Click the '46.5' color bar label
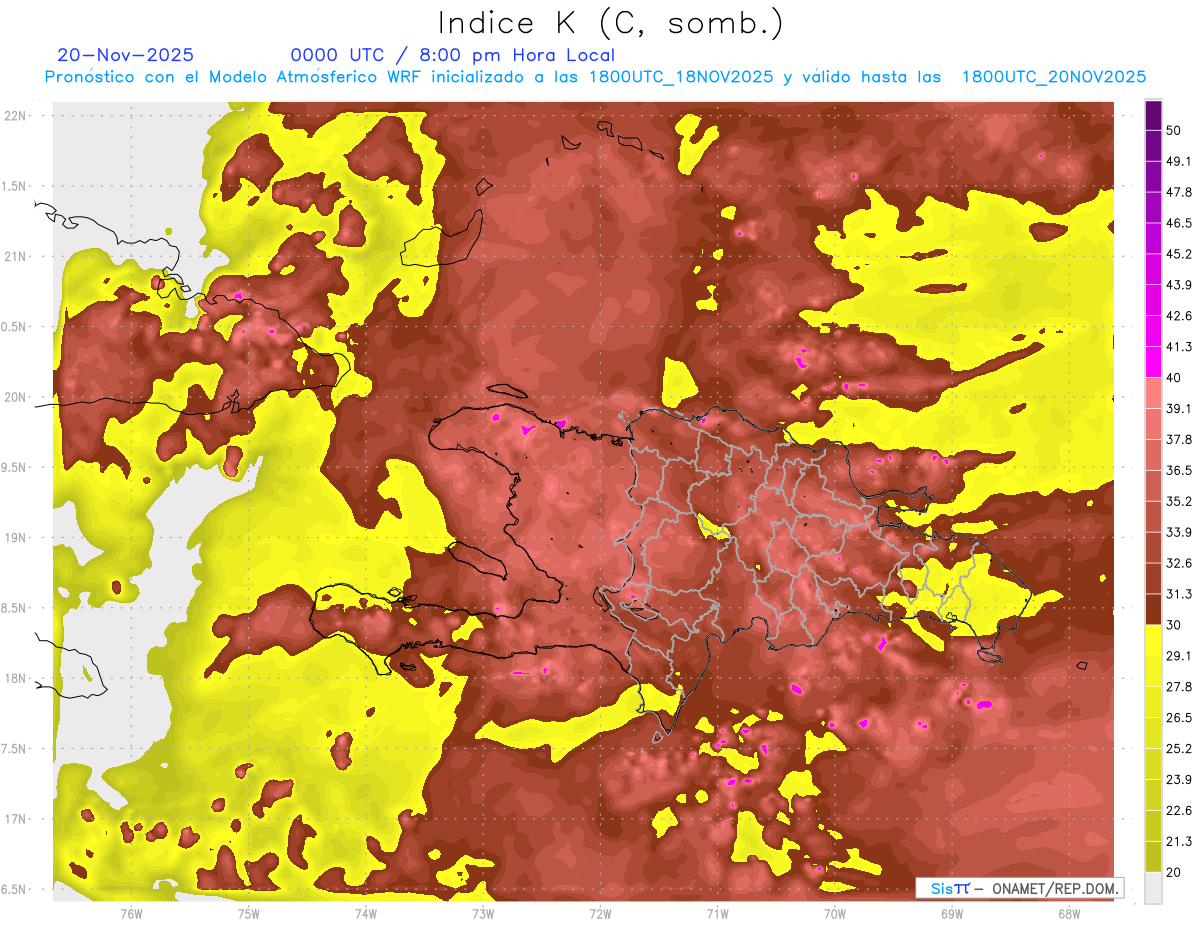This screenshot has height=927, width=1200. pos(1179,223)
